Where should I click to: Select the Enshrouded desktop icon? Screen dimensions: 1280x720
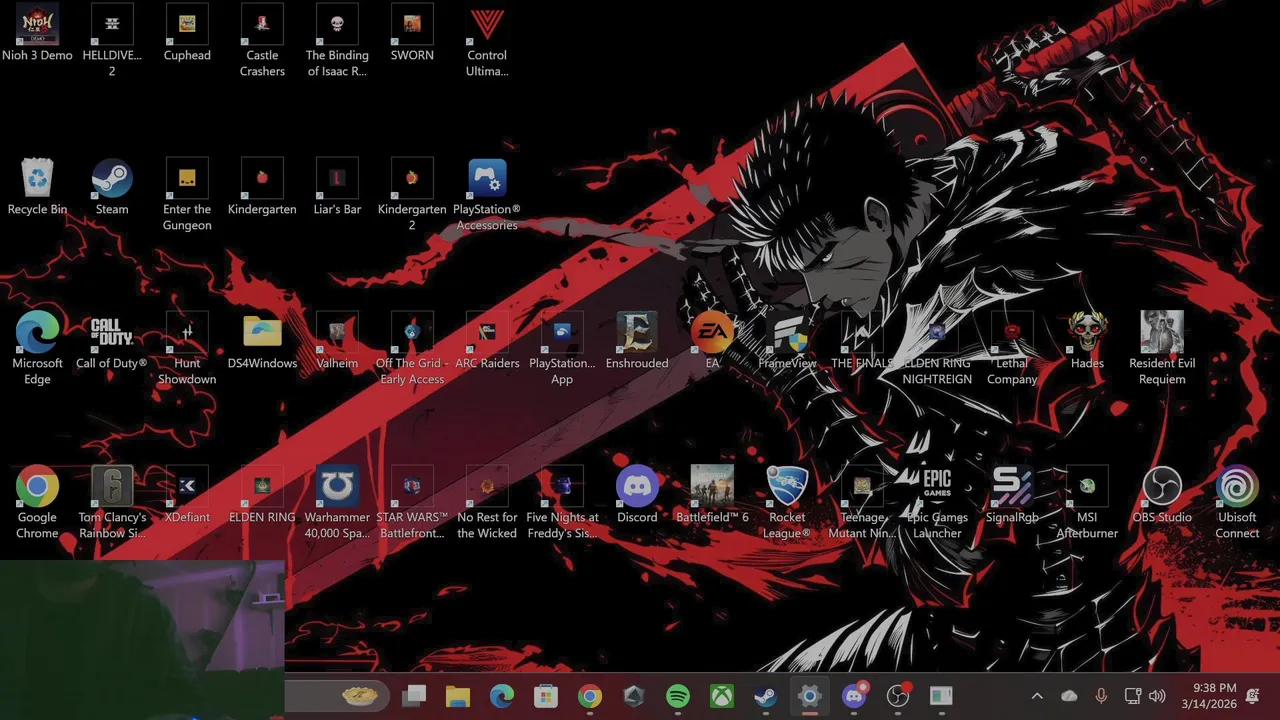(637, 341)
